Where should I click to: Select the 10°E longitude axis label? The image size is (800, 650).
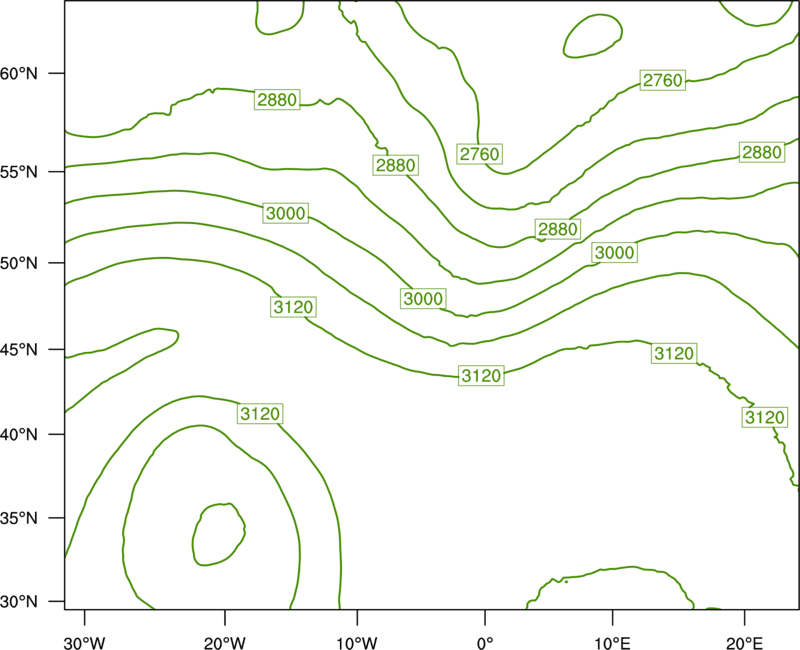coord(612,643)
